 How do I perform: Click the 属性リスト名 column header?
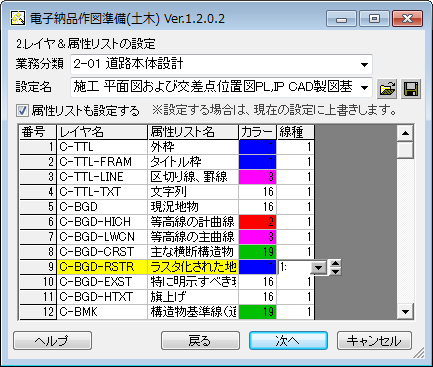click(193, 132)
